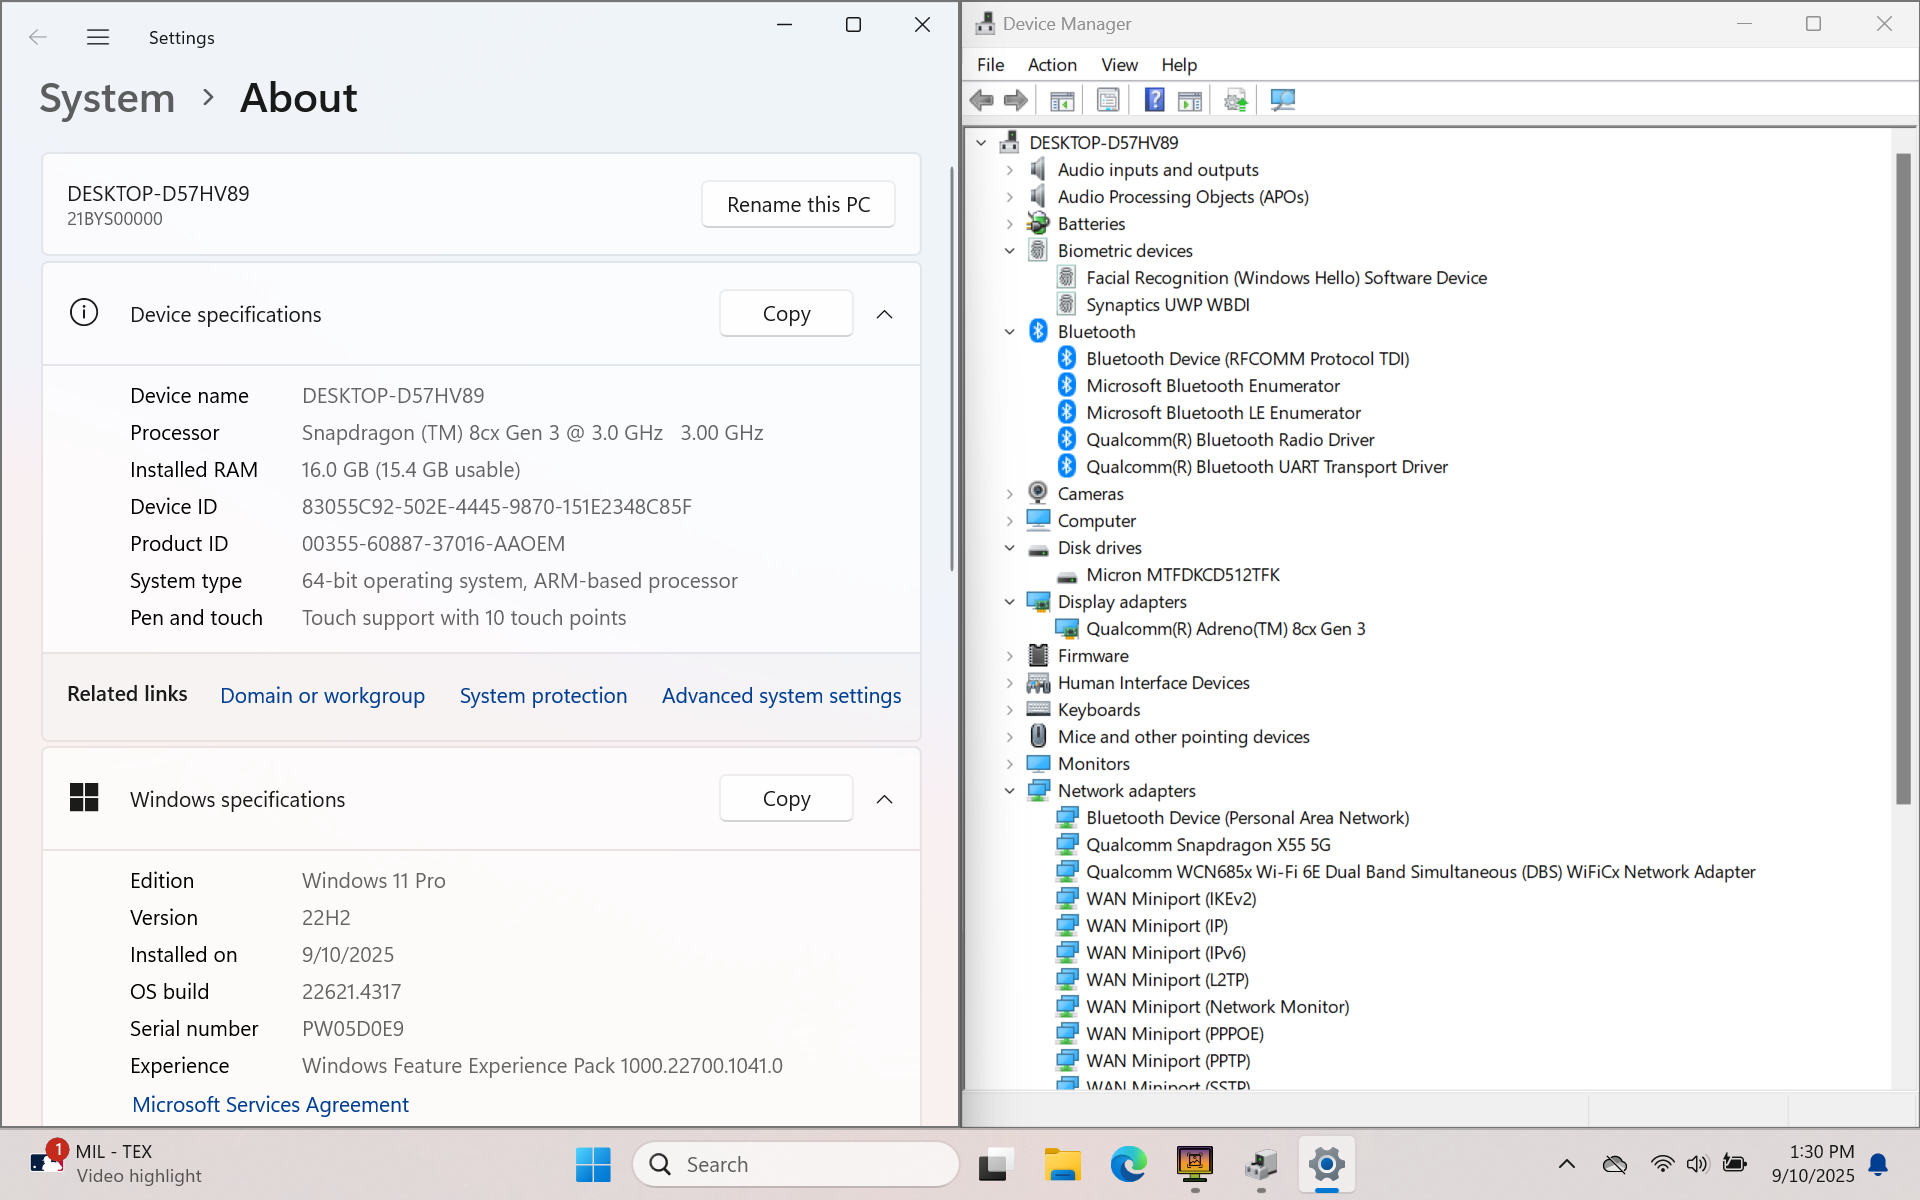The height and width of the screenshot is (1200, 1920).
Task: Click the Back arrow in Device Manager toolbar
Action: 982,100
